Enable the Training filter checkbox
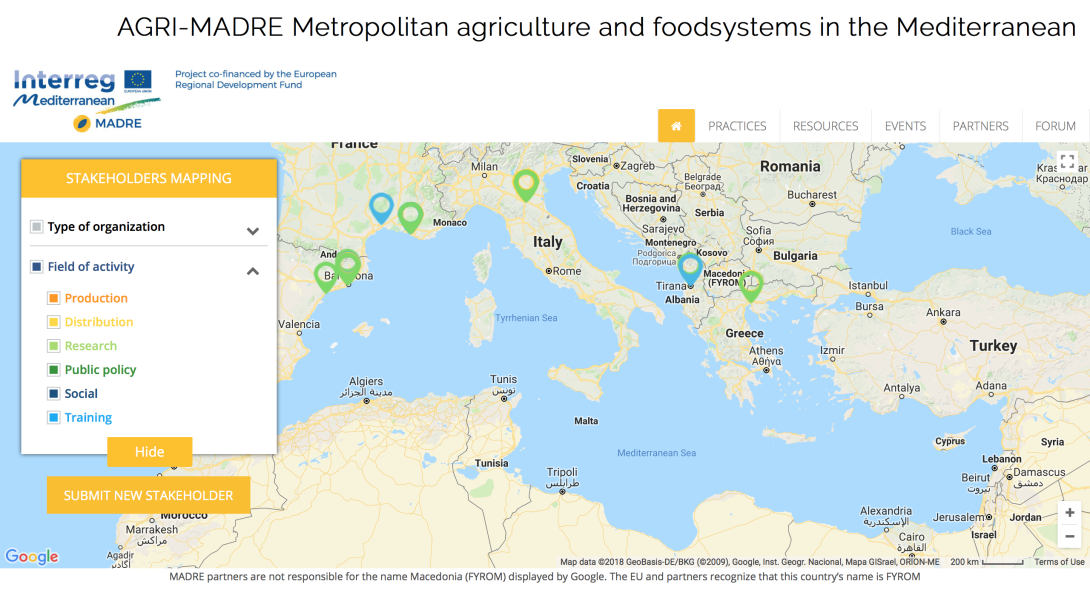1090x593 pixels. click(54, 418)
